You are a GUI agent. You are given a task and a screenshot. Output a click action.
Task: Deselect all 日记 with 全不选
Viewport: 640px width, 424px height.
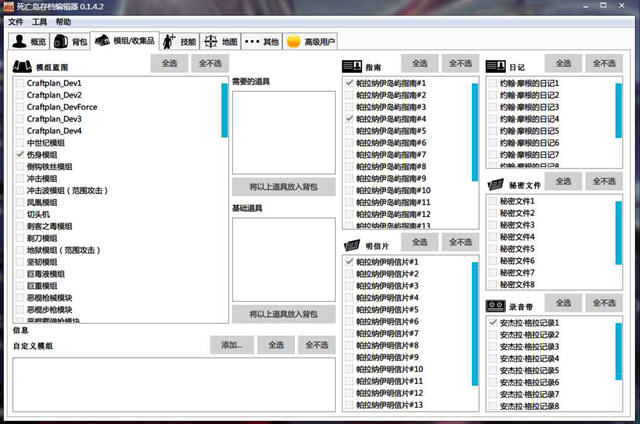[x=604, y=63]
